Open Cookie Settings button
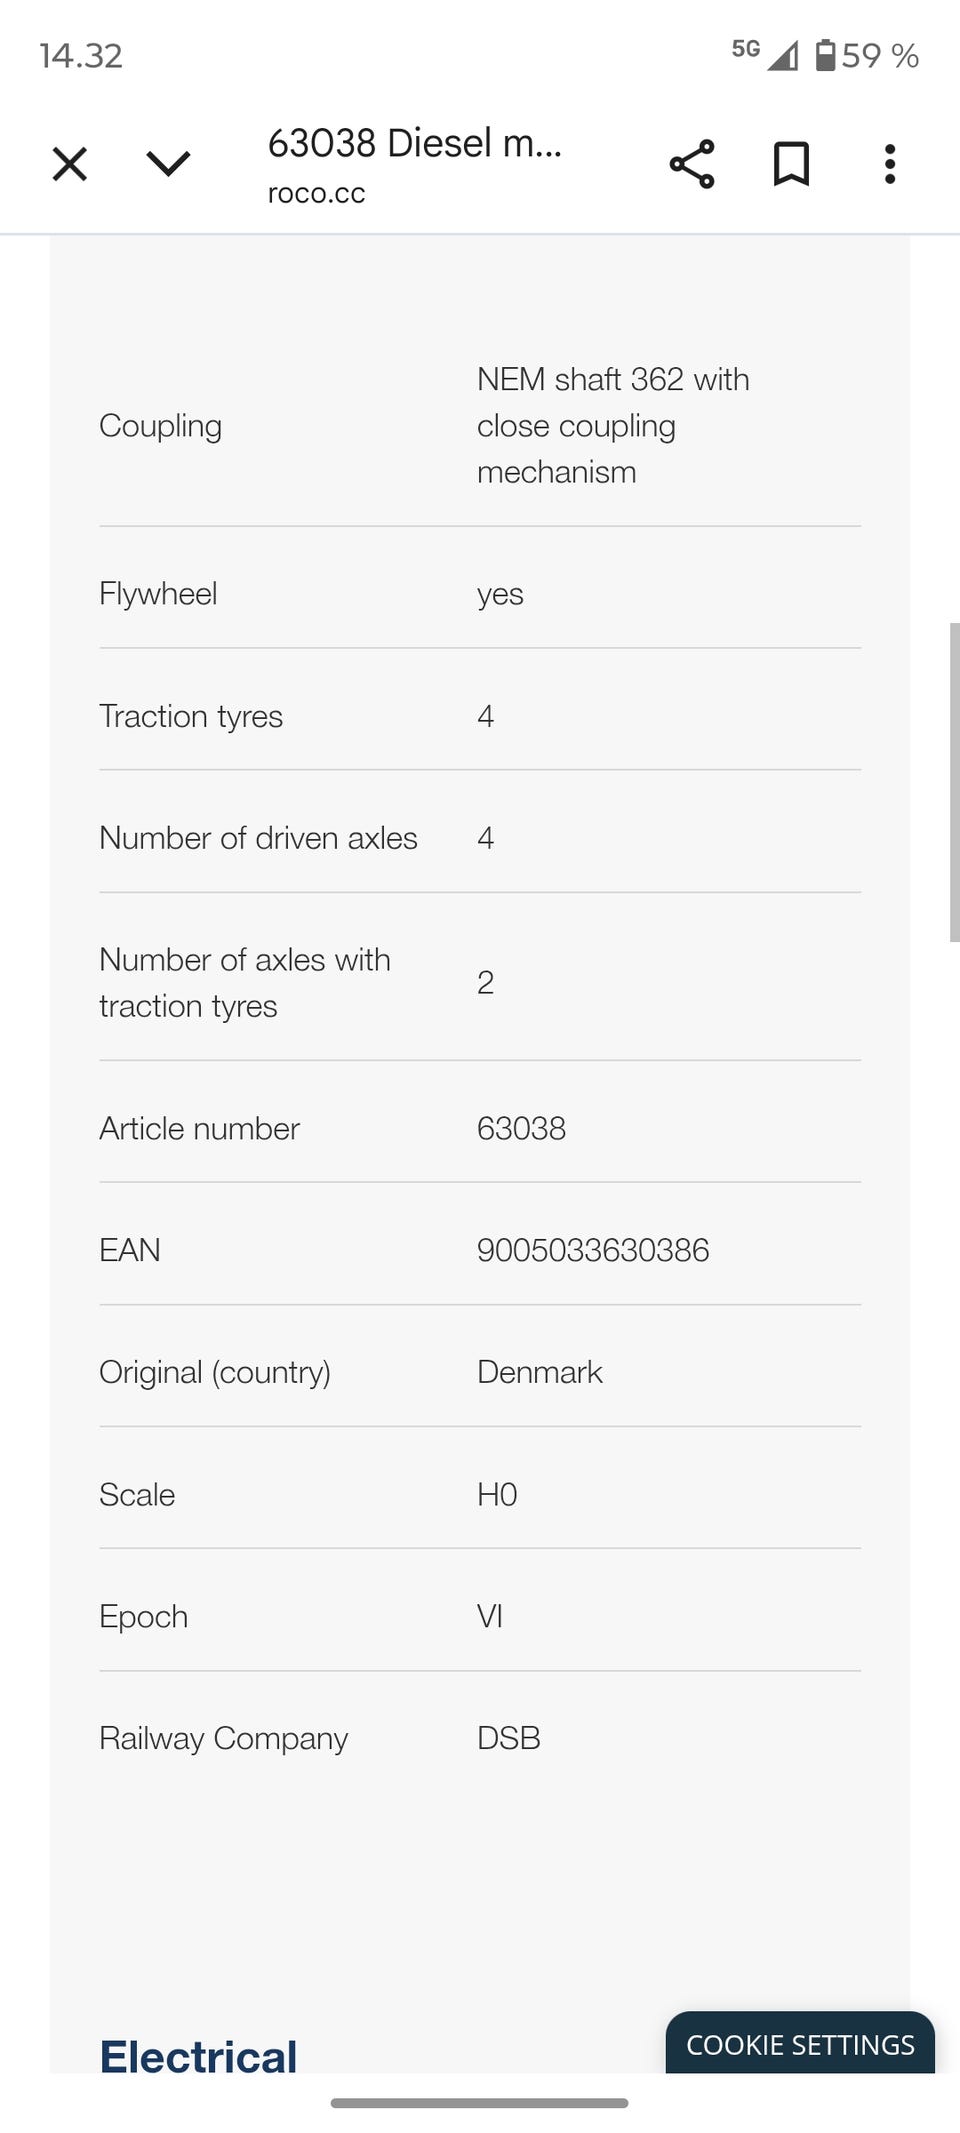960x2133 pixels. point(800,2044)
